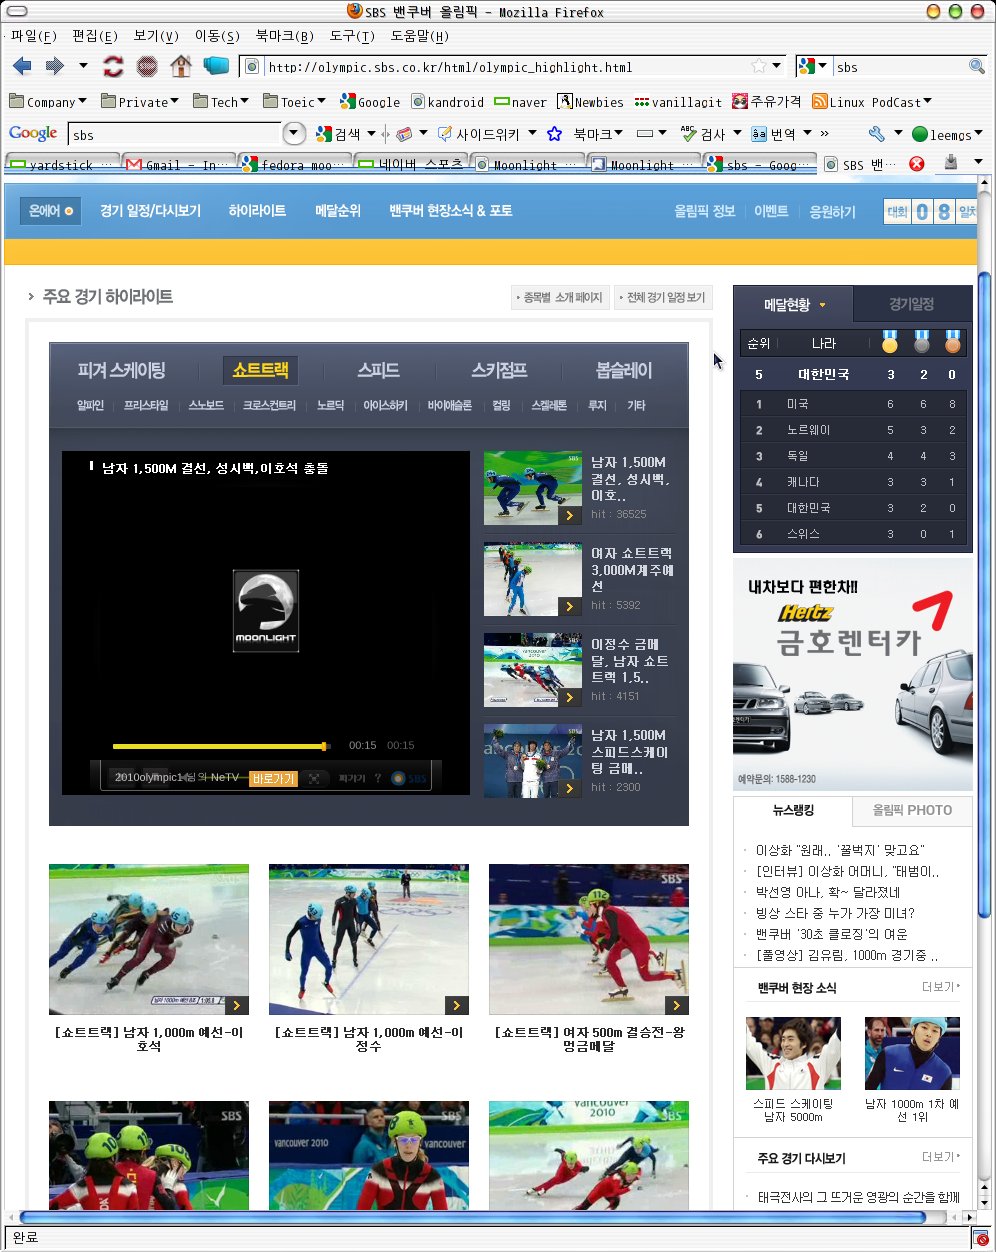Click the 온에어 button
Screen dimensions: 996x1252
50,211
